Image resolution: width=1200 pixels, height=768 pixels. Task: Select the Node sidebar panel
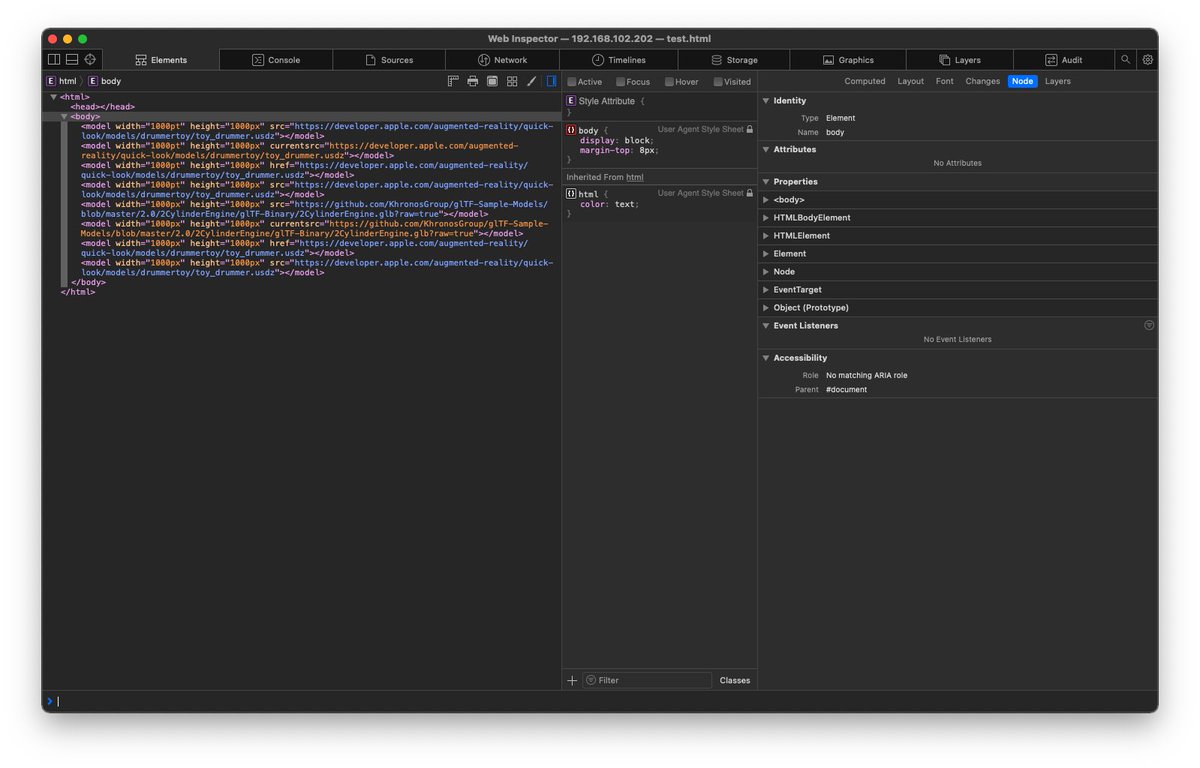tap(1022, 81)
